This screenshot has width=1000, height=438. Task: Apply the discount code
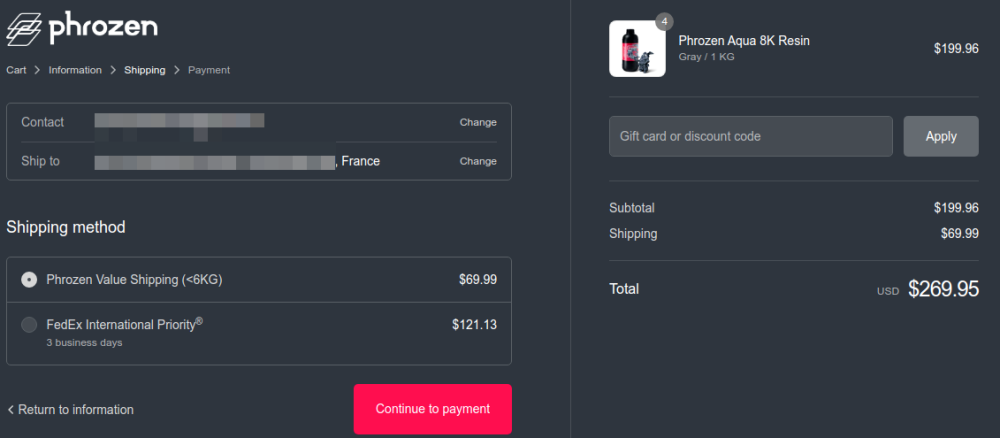pyautogui.click(x=941, y=136)
